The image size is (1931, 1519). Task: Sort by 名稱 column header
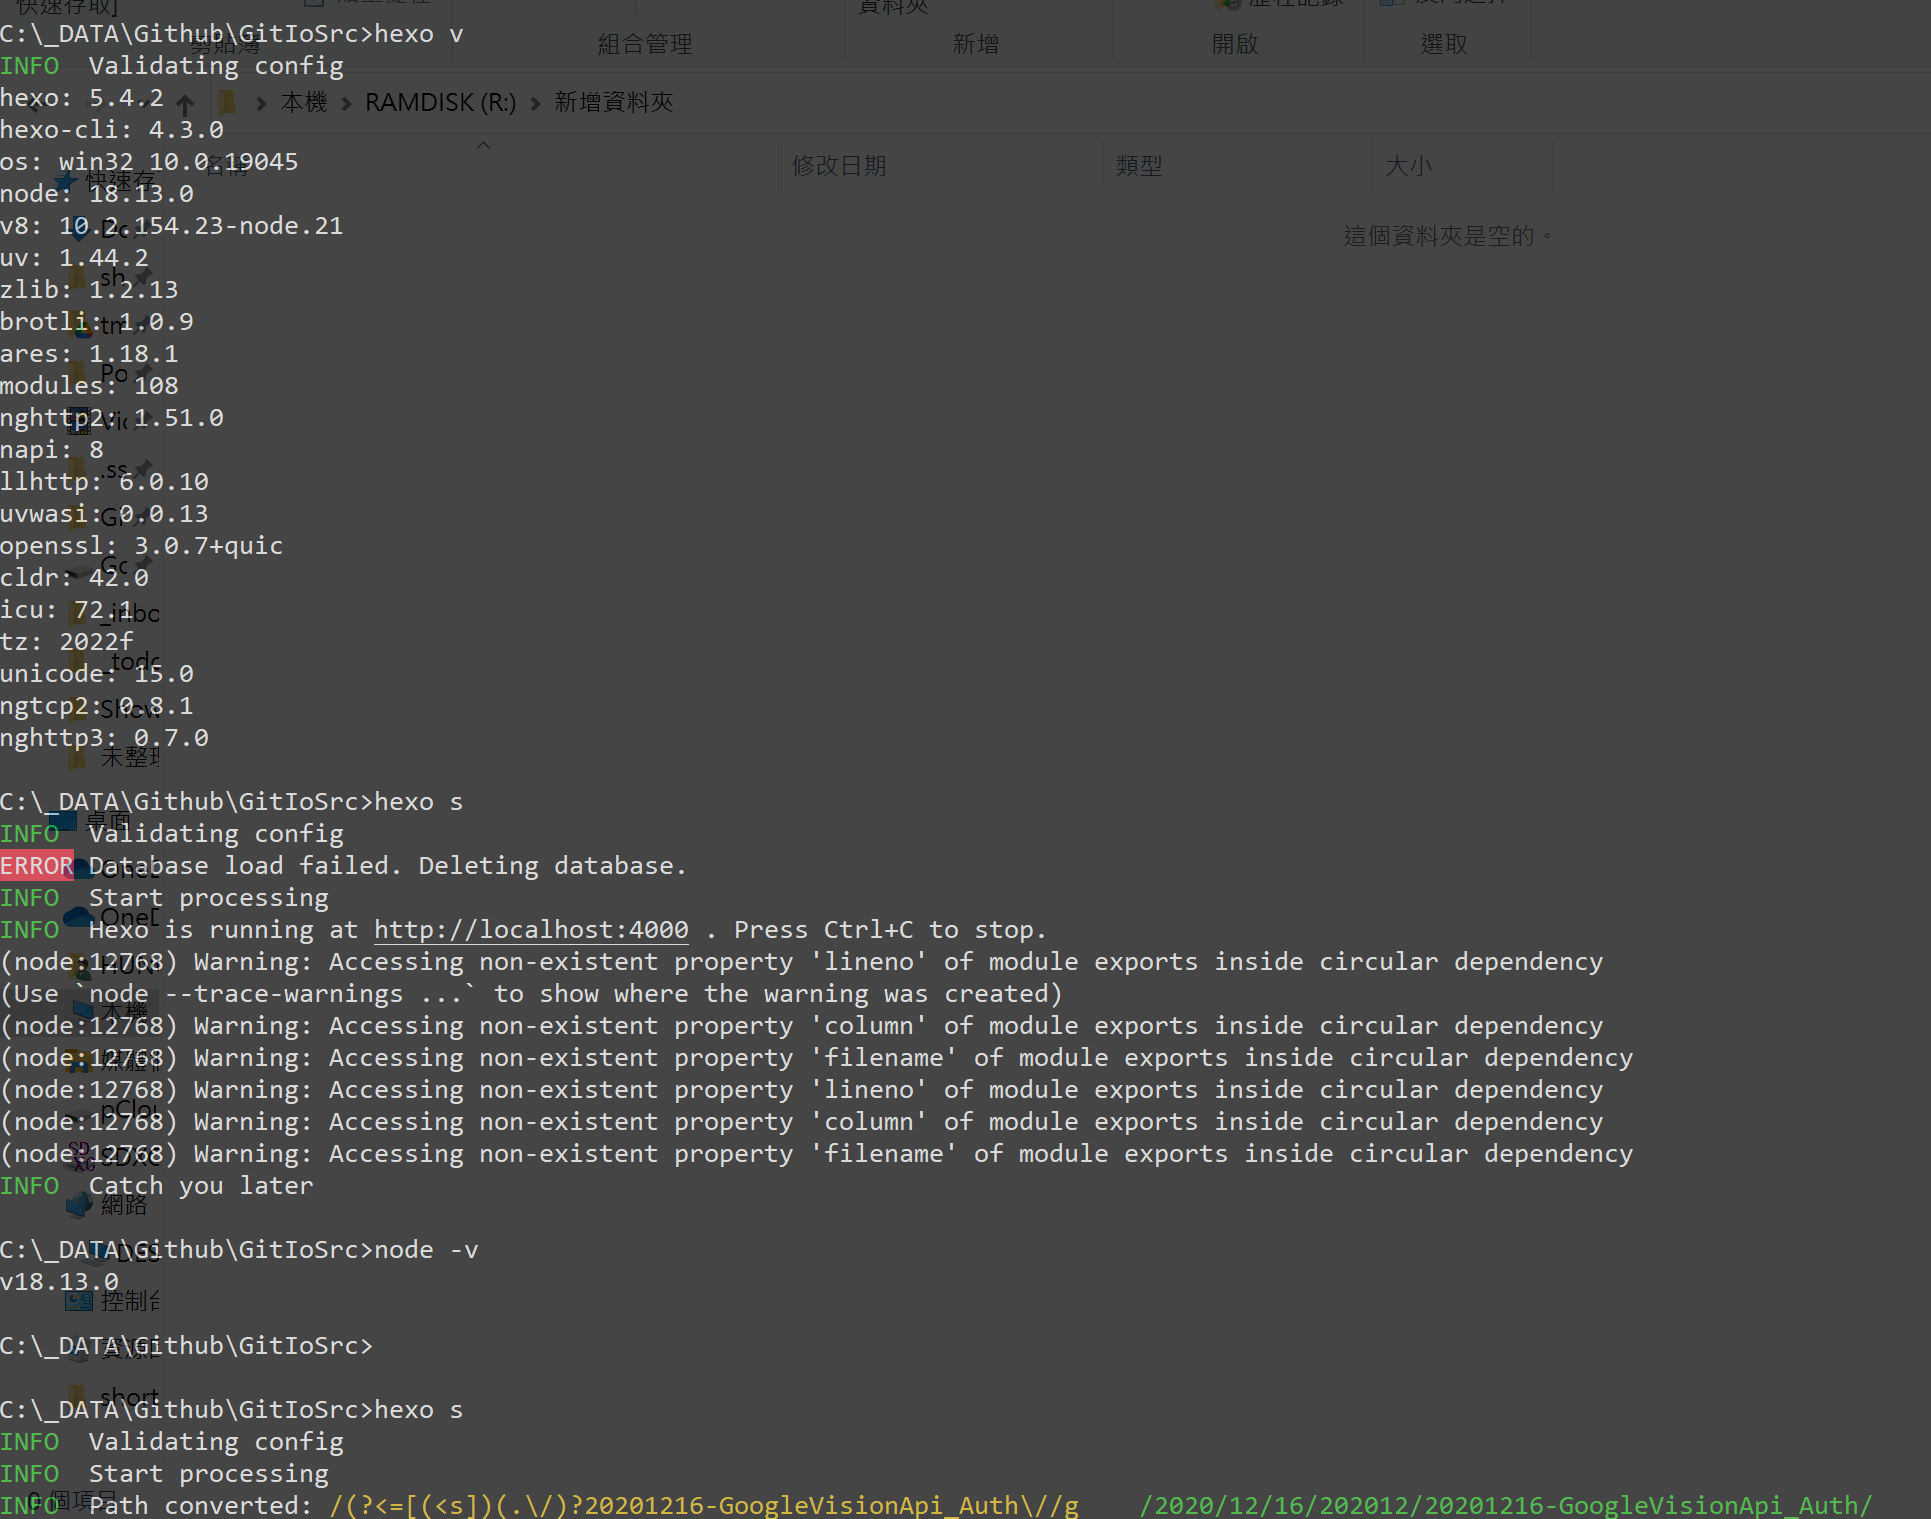pos(228,166)
